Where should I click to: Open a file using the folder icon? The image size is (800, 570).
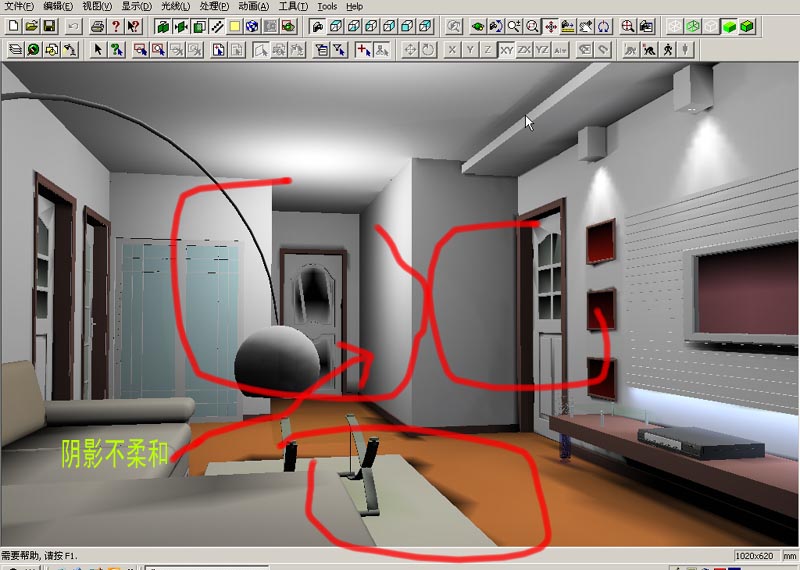point(32,26)
